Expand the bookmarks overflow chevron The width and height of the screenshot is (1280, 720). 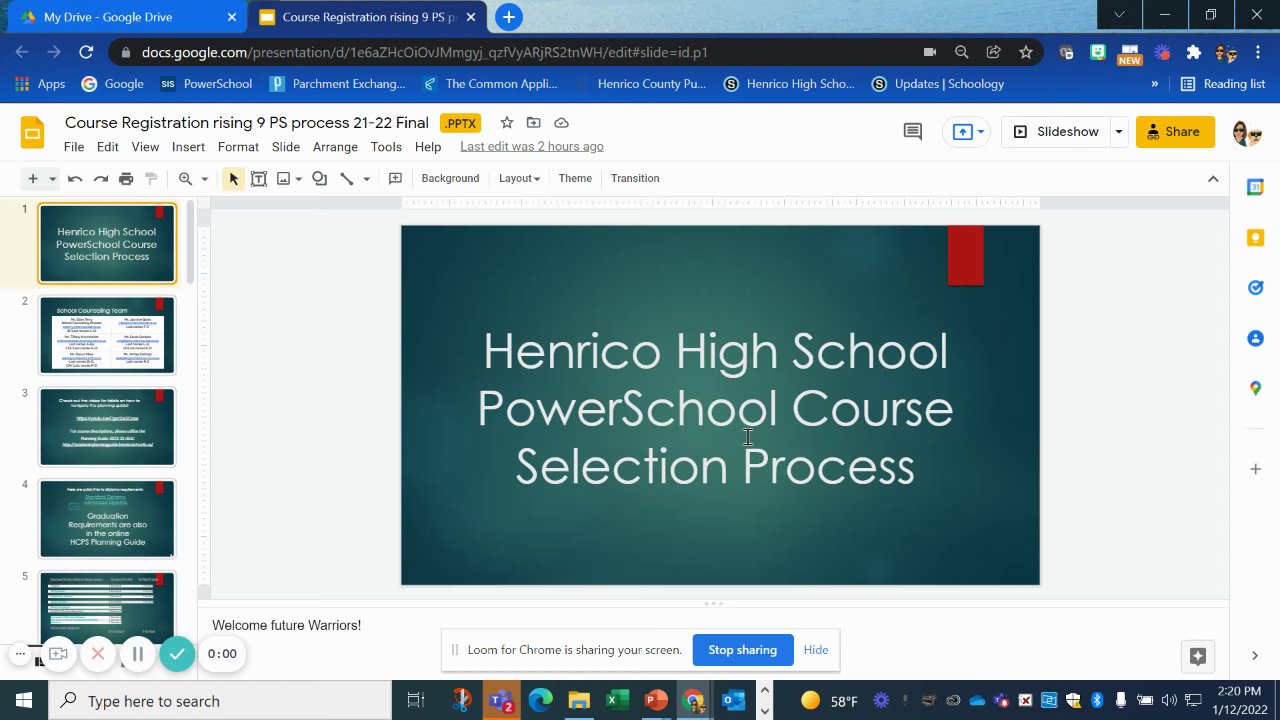1155,84
